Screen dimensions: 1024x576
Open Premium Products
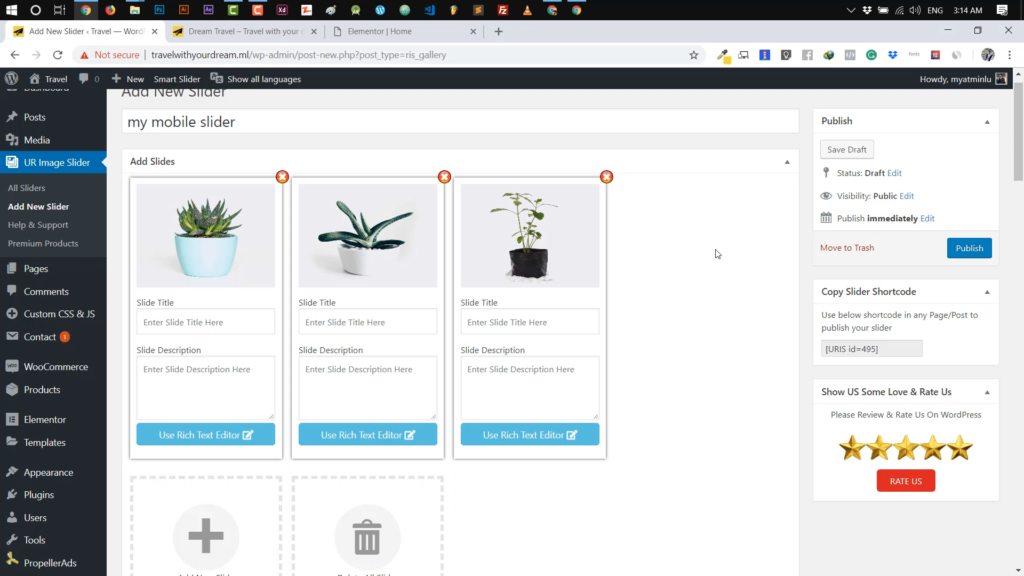(x=42, y=243)
